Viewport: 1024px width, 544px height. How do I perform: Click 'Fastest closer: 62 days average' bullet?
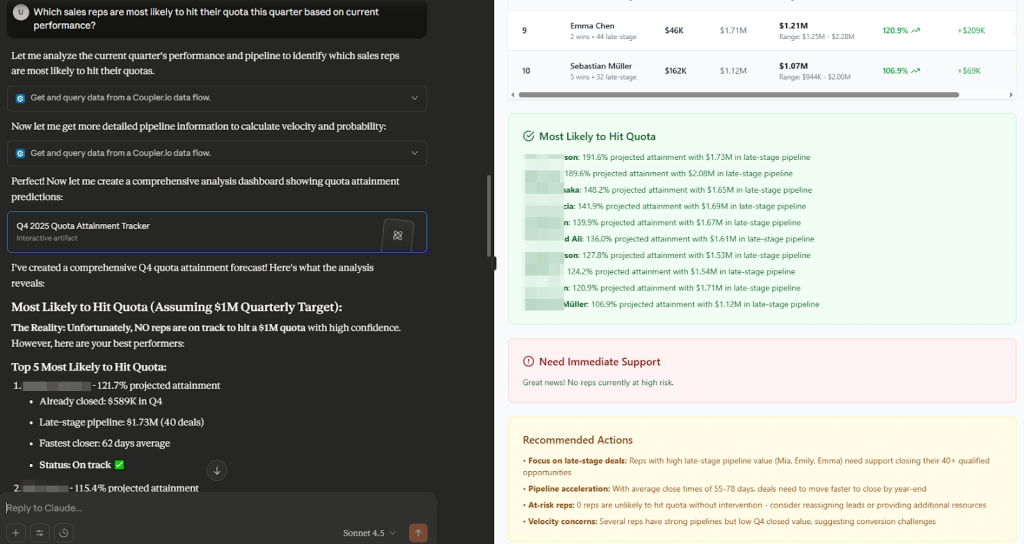(104, 443)
